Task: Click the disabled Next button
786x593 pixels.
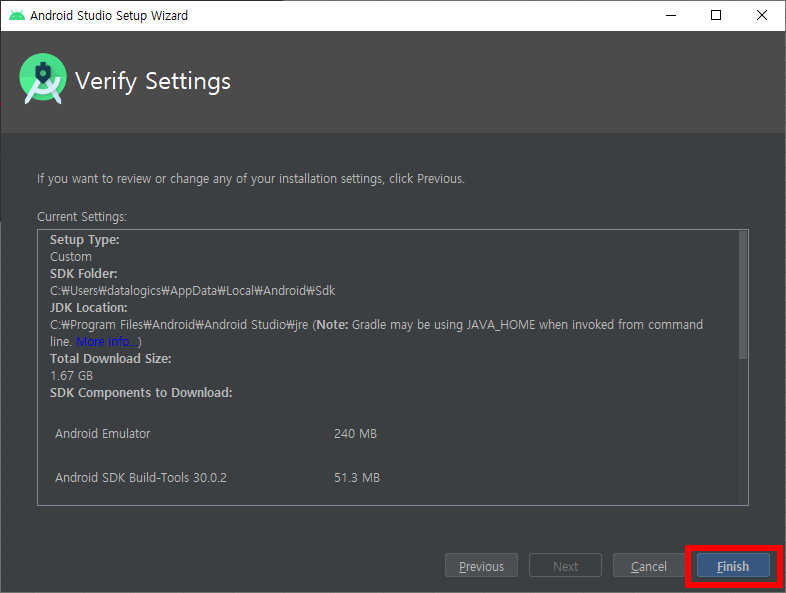Action: [x=565, y=566]
